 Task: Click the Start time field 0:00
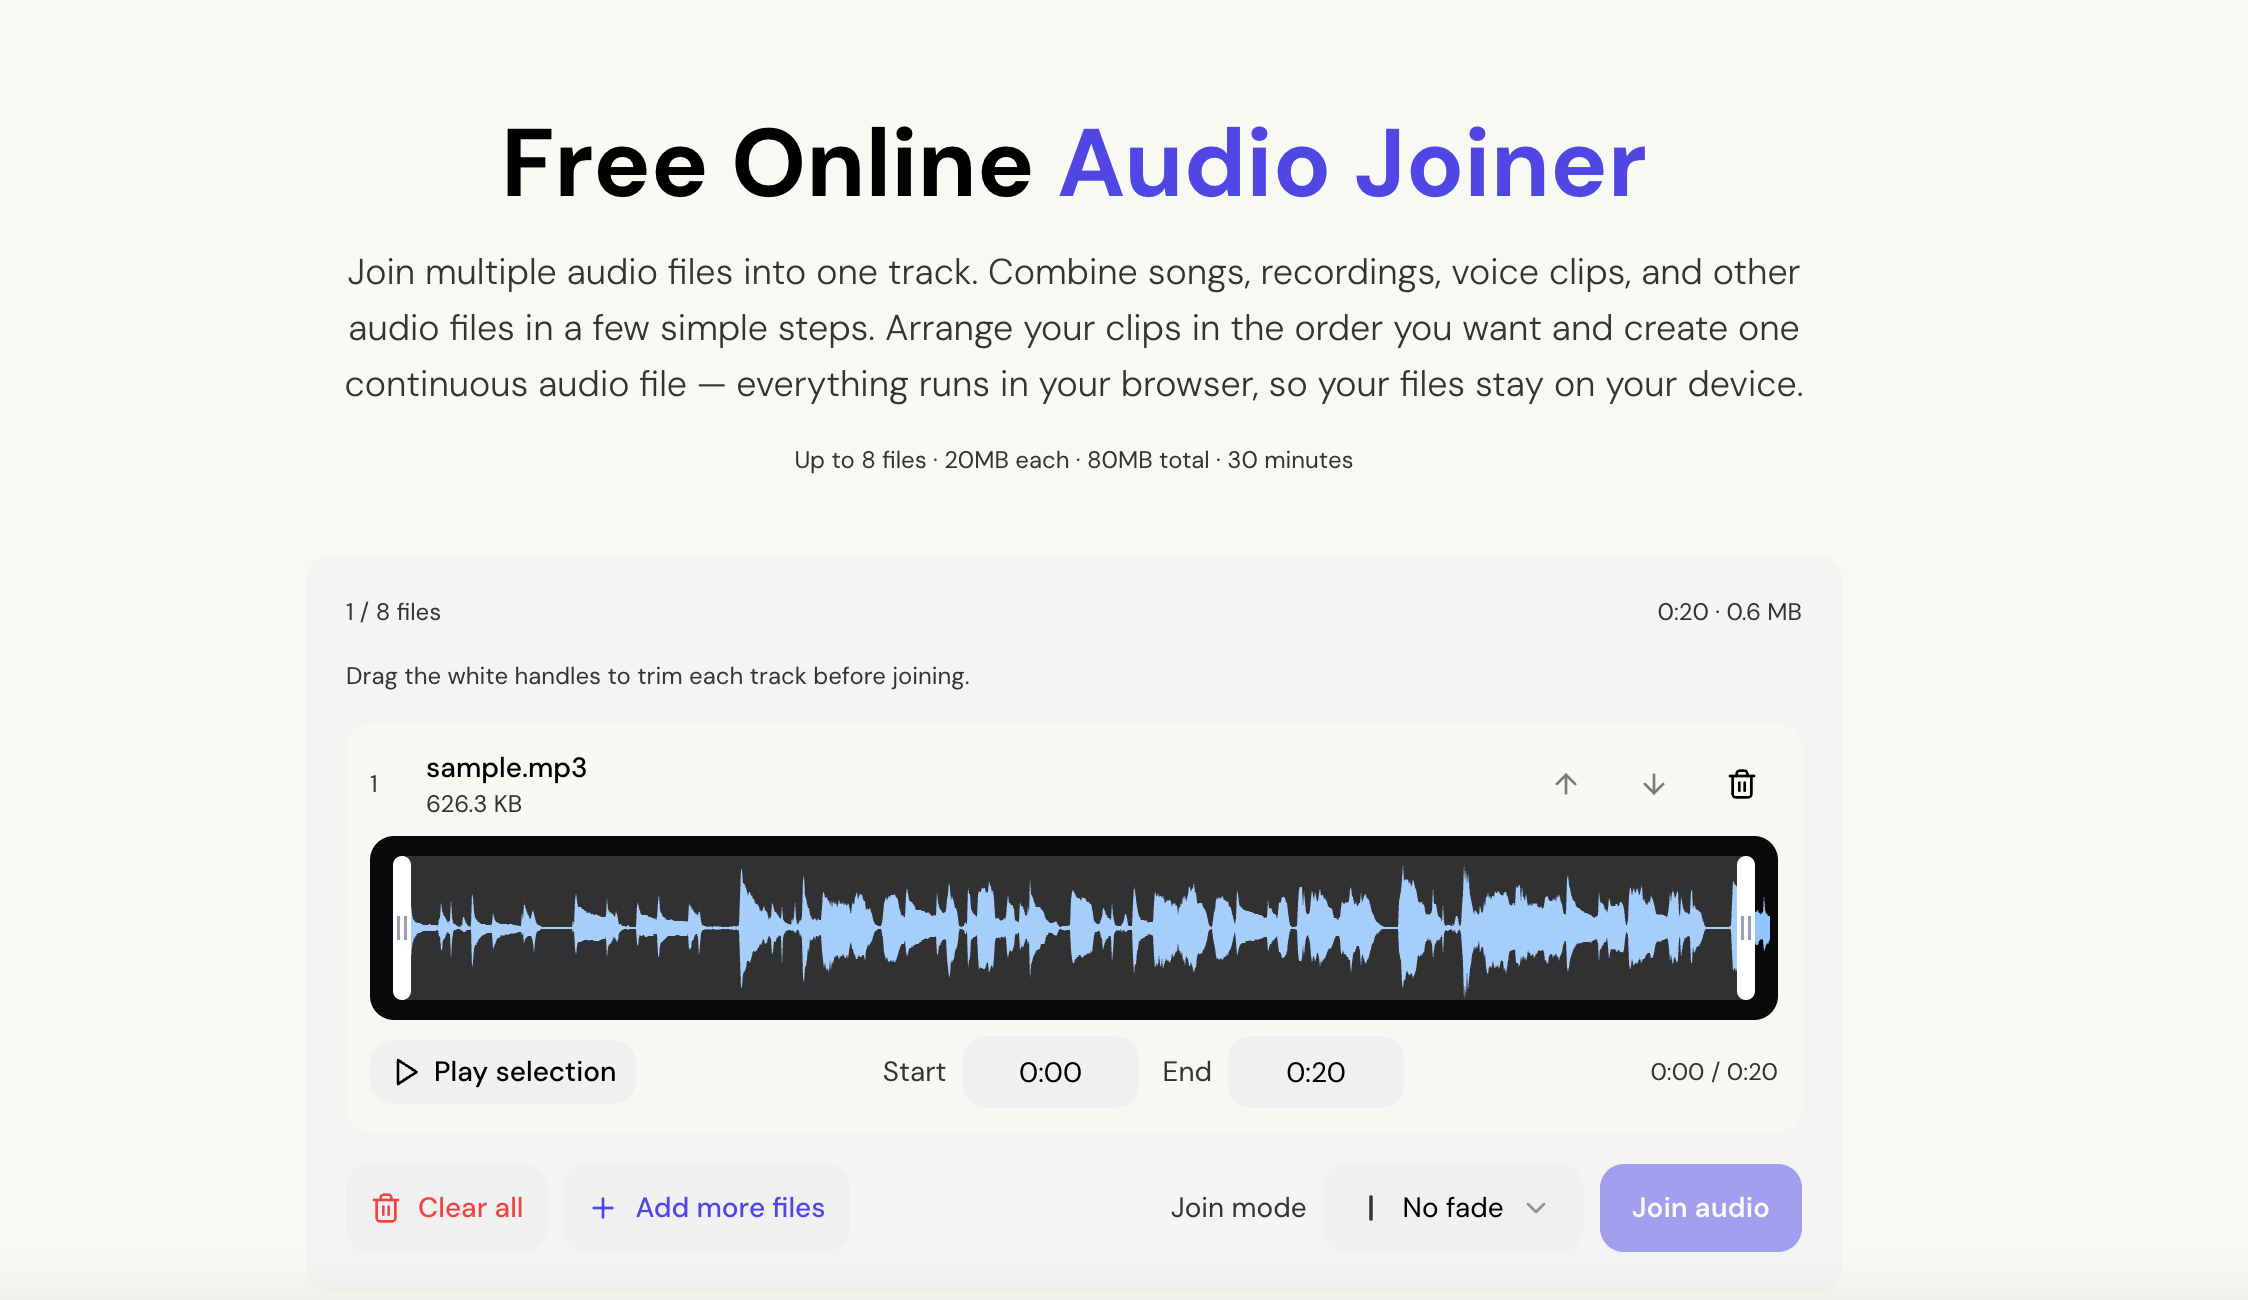[x=1050, y=1072]
